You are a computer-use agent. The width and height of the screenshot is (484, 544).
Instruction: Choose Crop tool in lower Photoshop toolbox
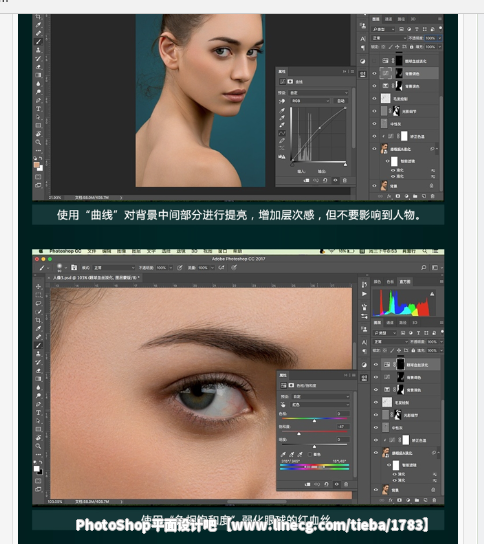coord(38,320)
